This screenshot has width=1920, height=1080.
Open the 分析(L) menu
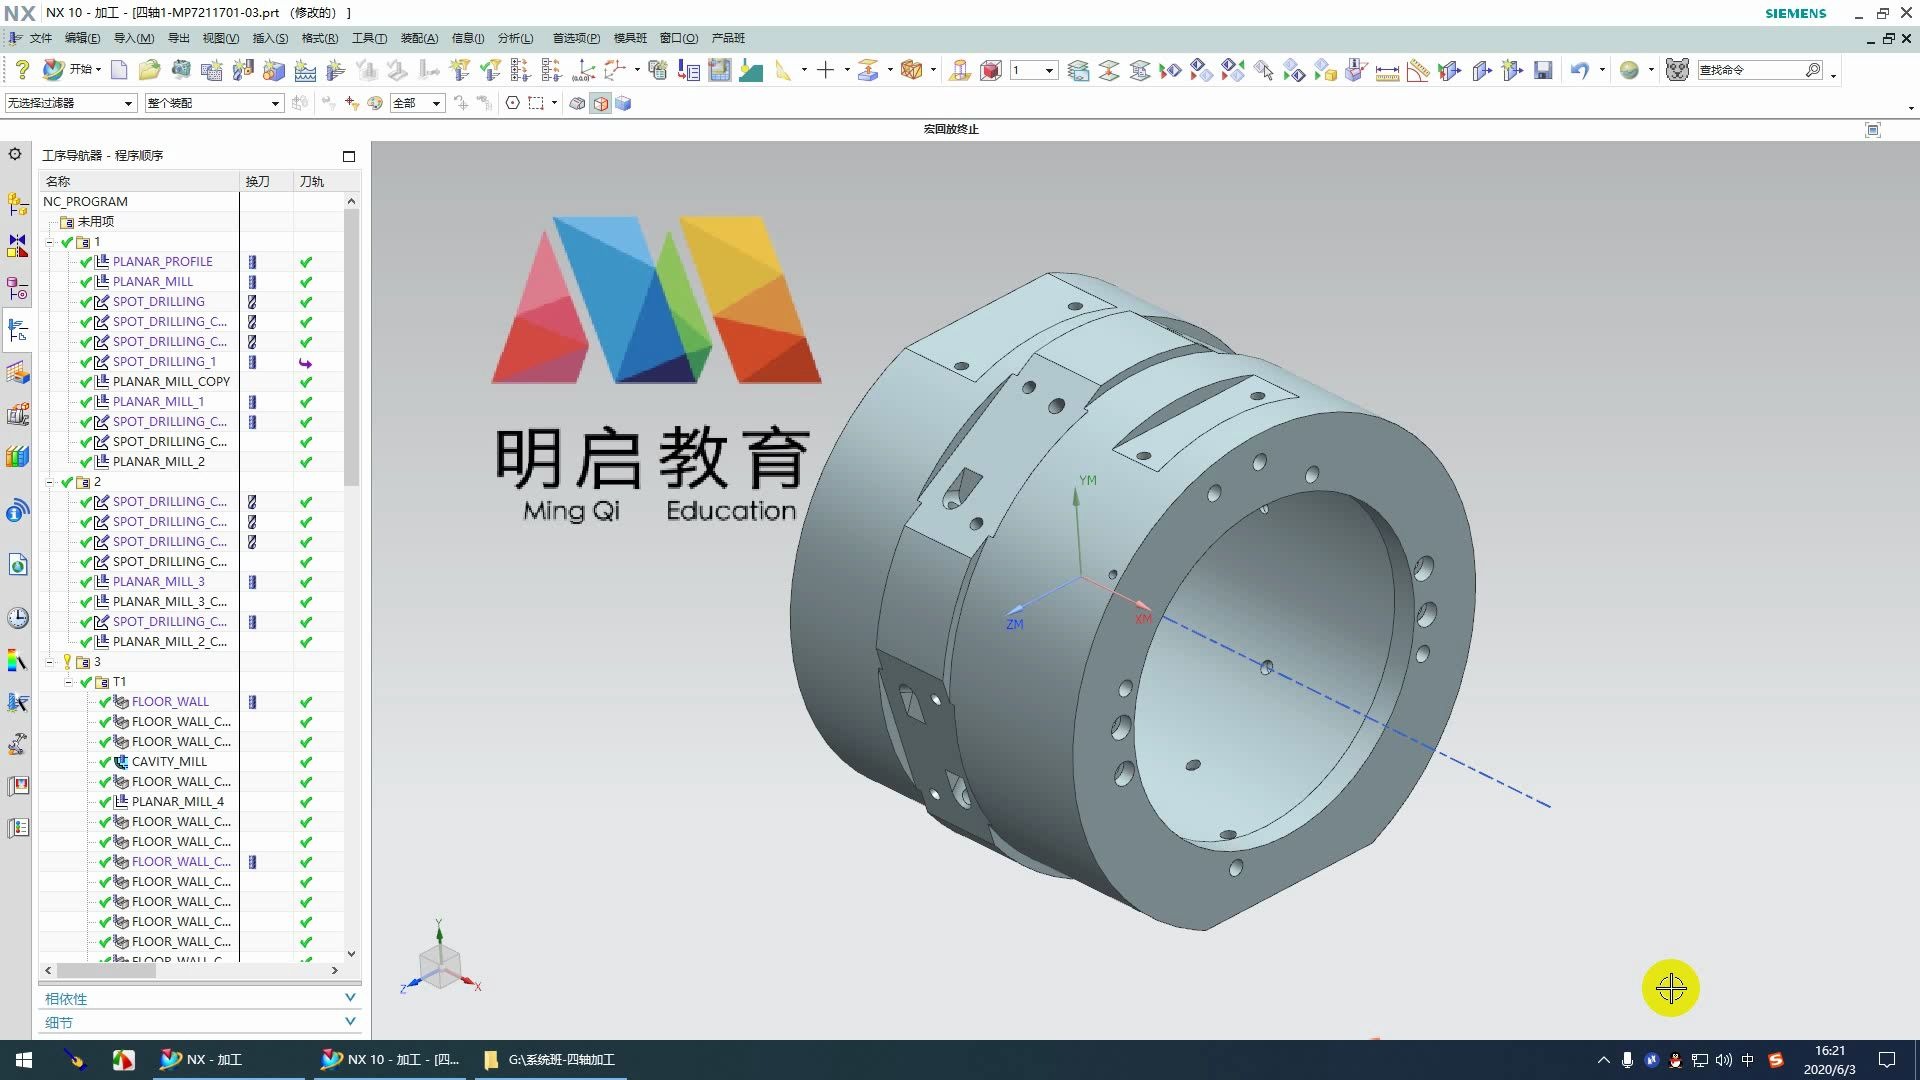coord(515,38)
